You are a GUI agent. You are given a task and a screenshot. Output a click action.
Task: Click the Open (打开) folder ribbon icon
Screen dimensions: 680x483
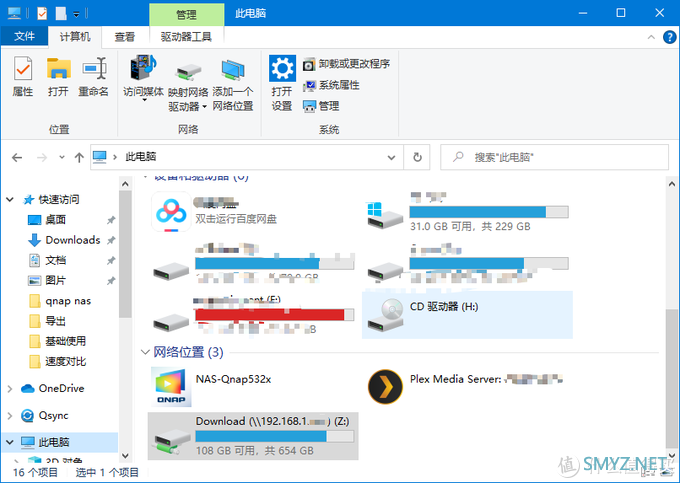59,76
